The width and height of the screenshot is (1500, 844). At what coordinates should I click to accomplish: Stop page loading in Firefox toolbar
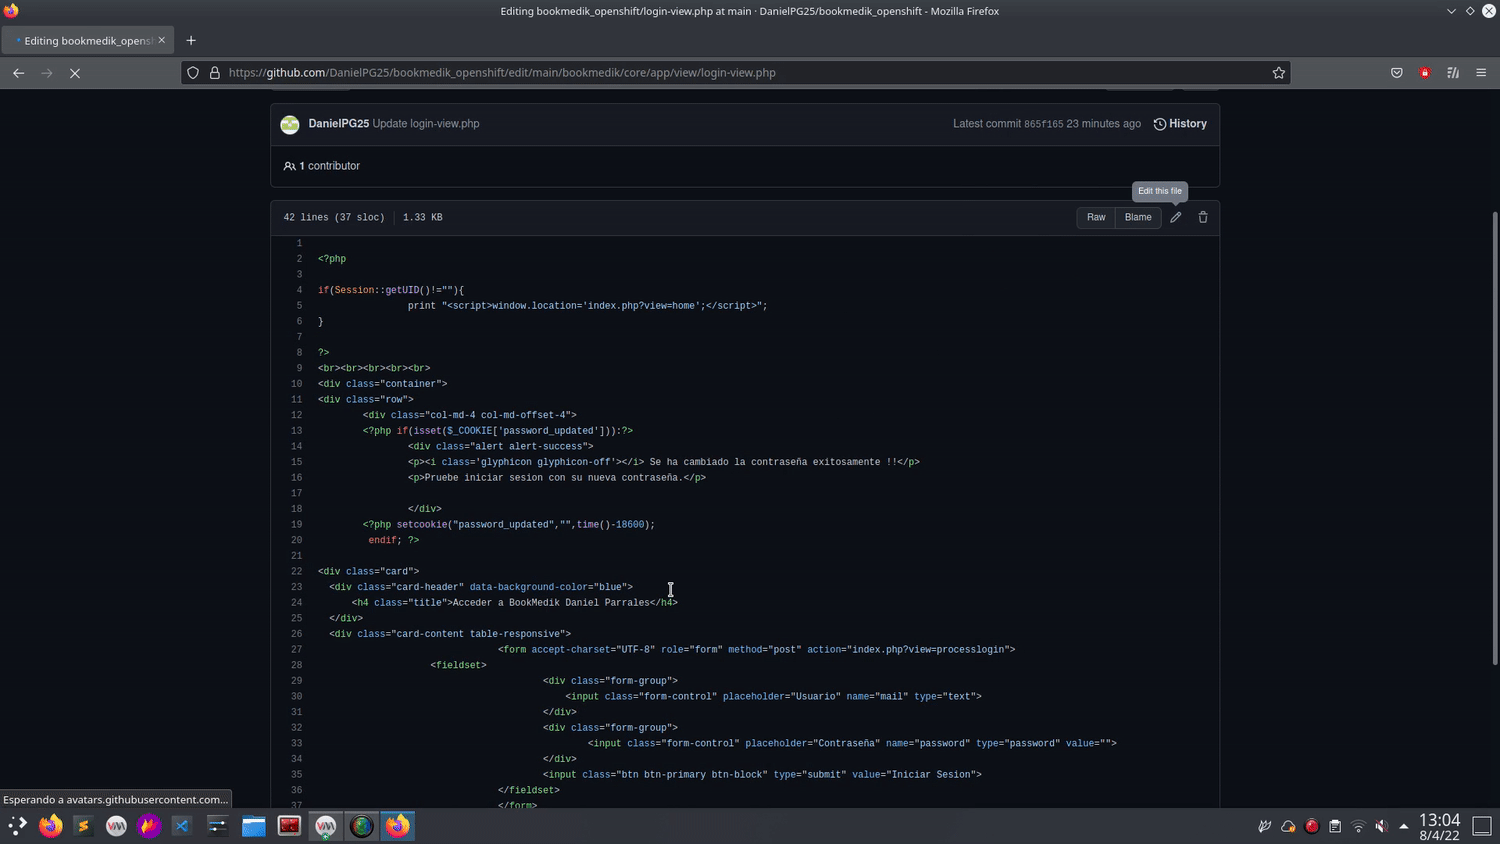click(75, 73)
